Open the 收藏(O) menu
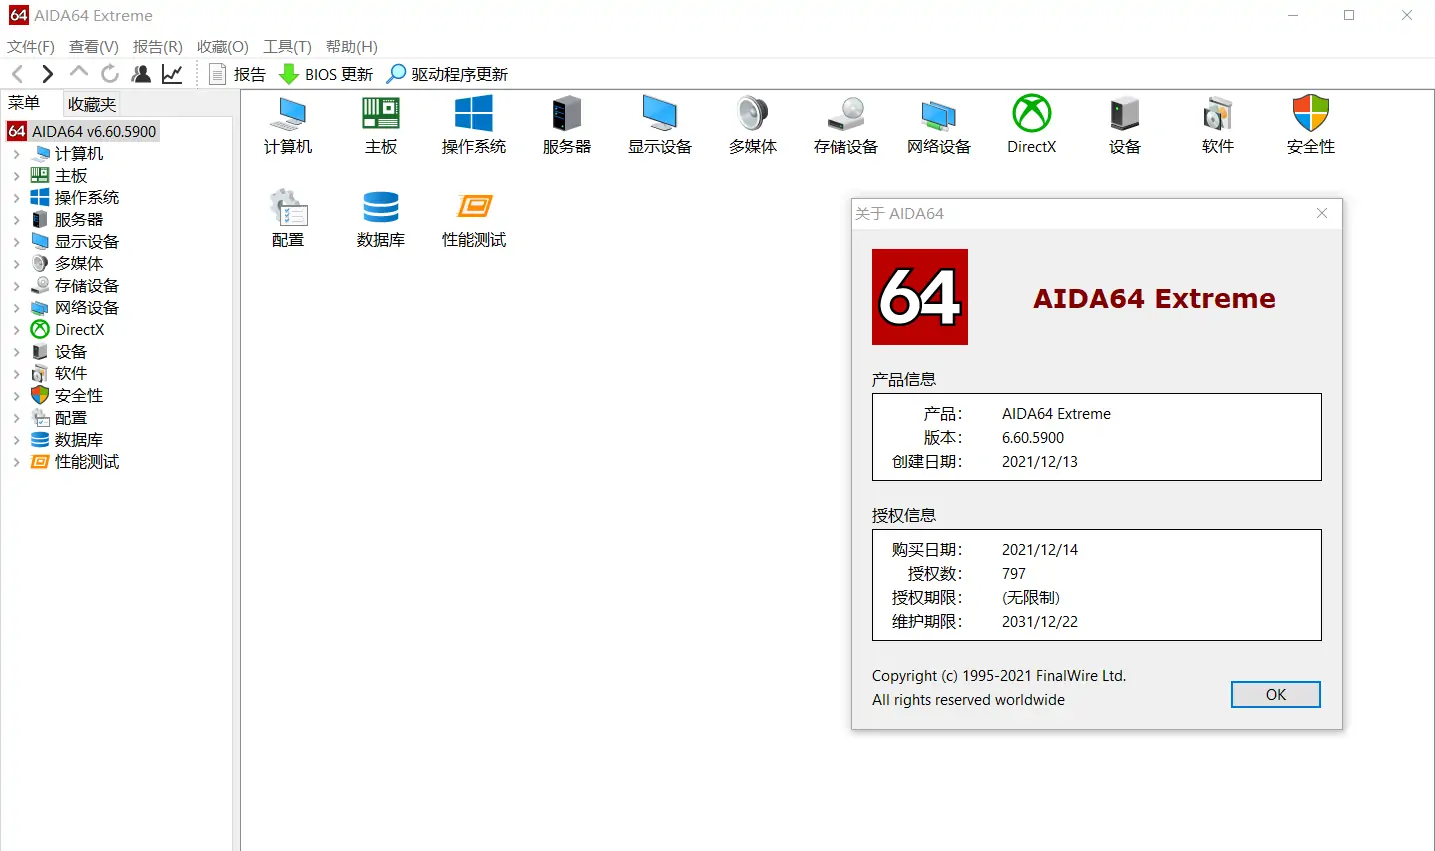 223,46
